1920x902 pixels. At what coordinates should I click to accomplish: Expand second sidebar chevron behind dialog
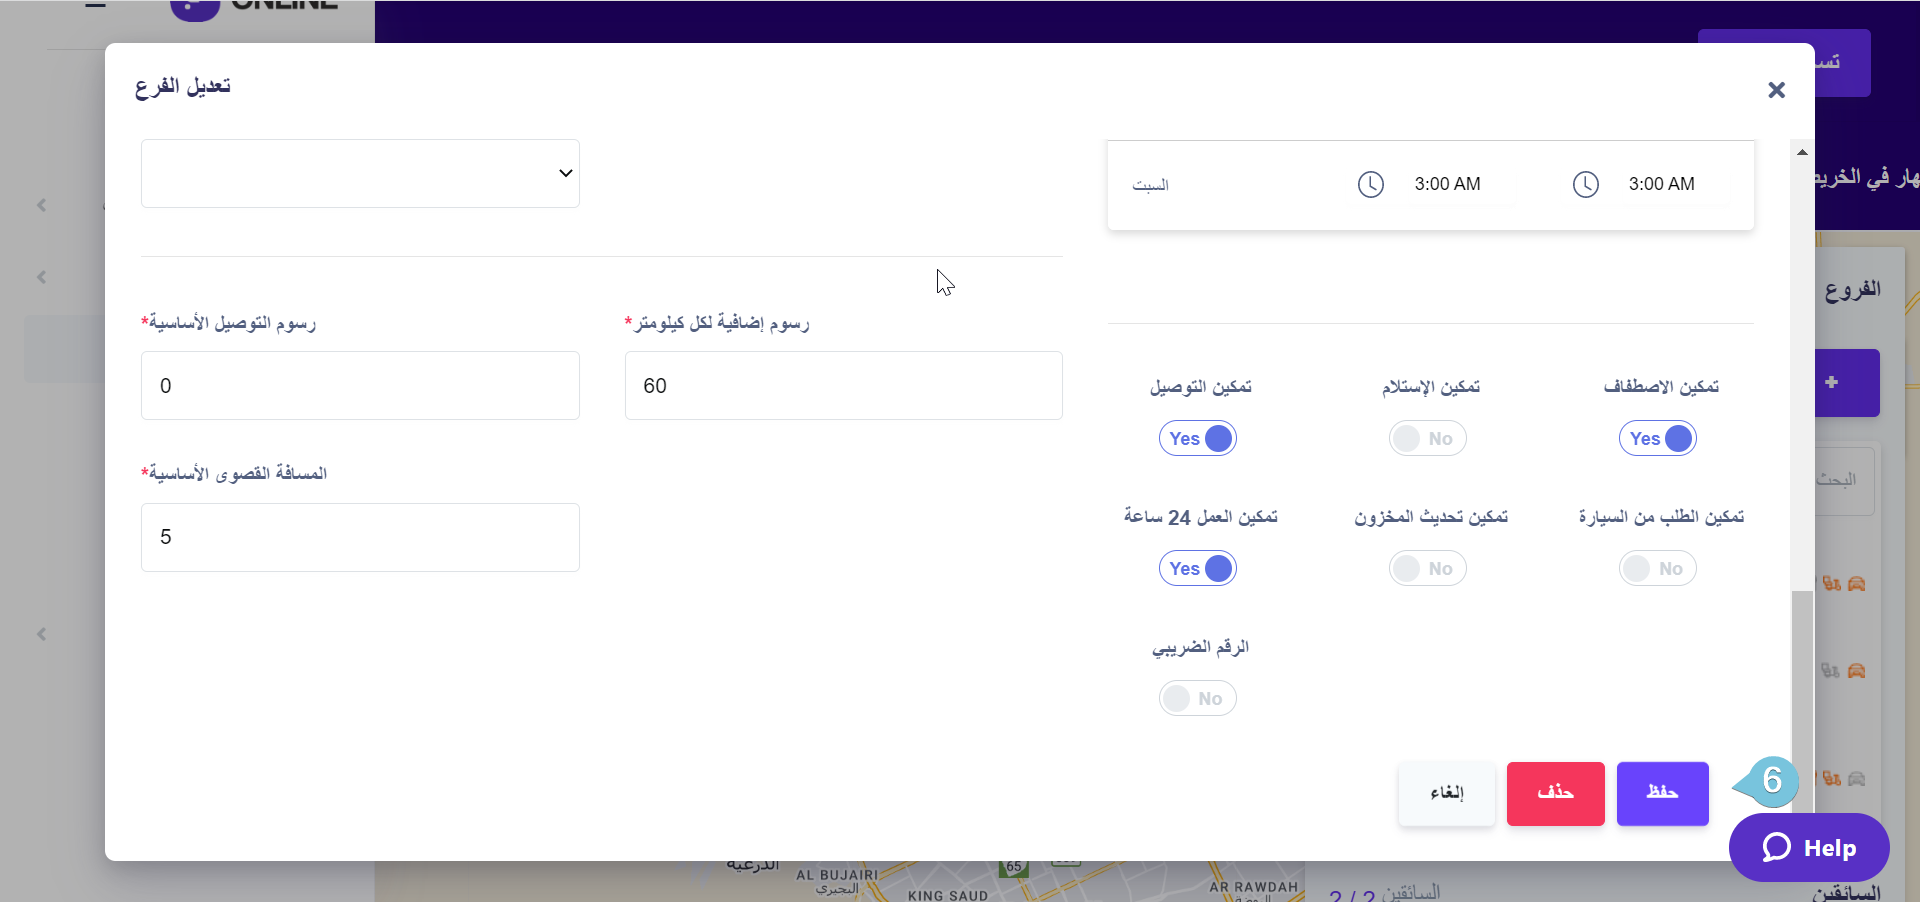[42, 277]
